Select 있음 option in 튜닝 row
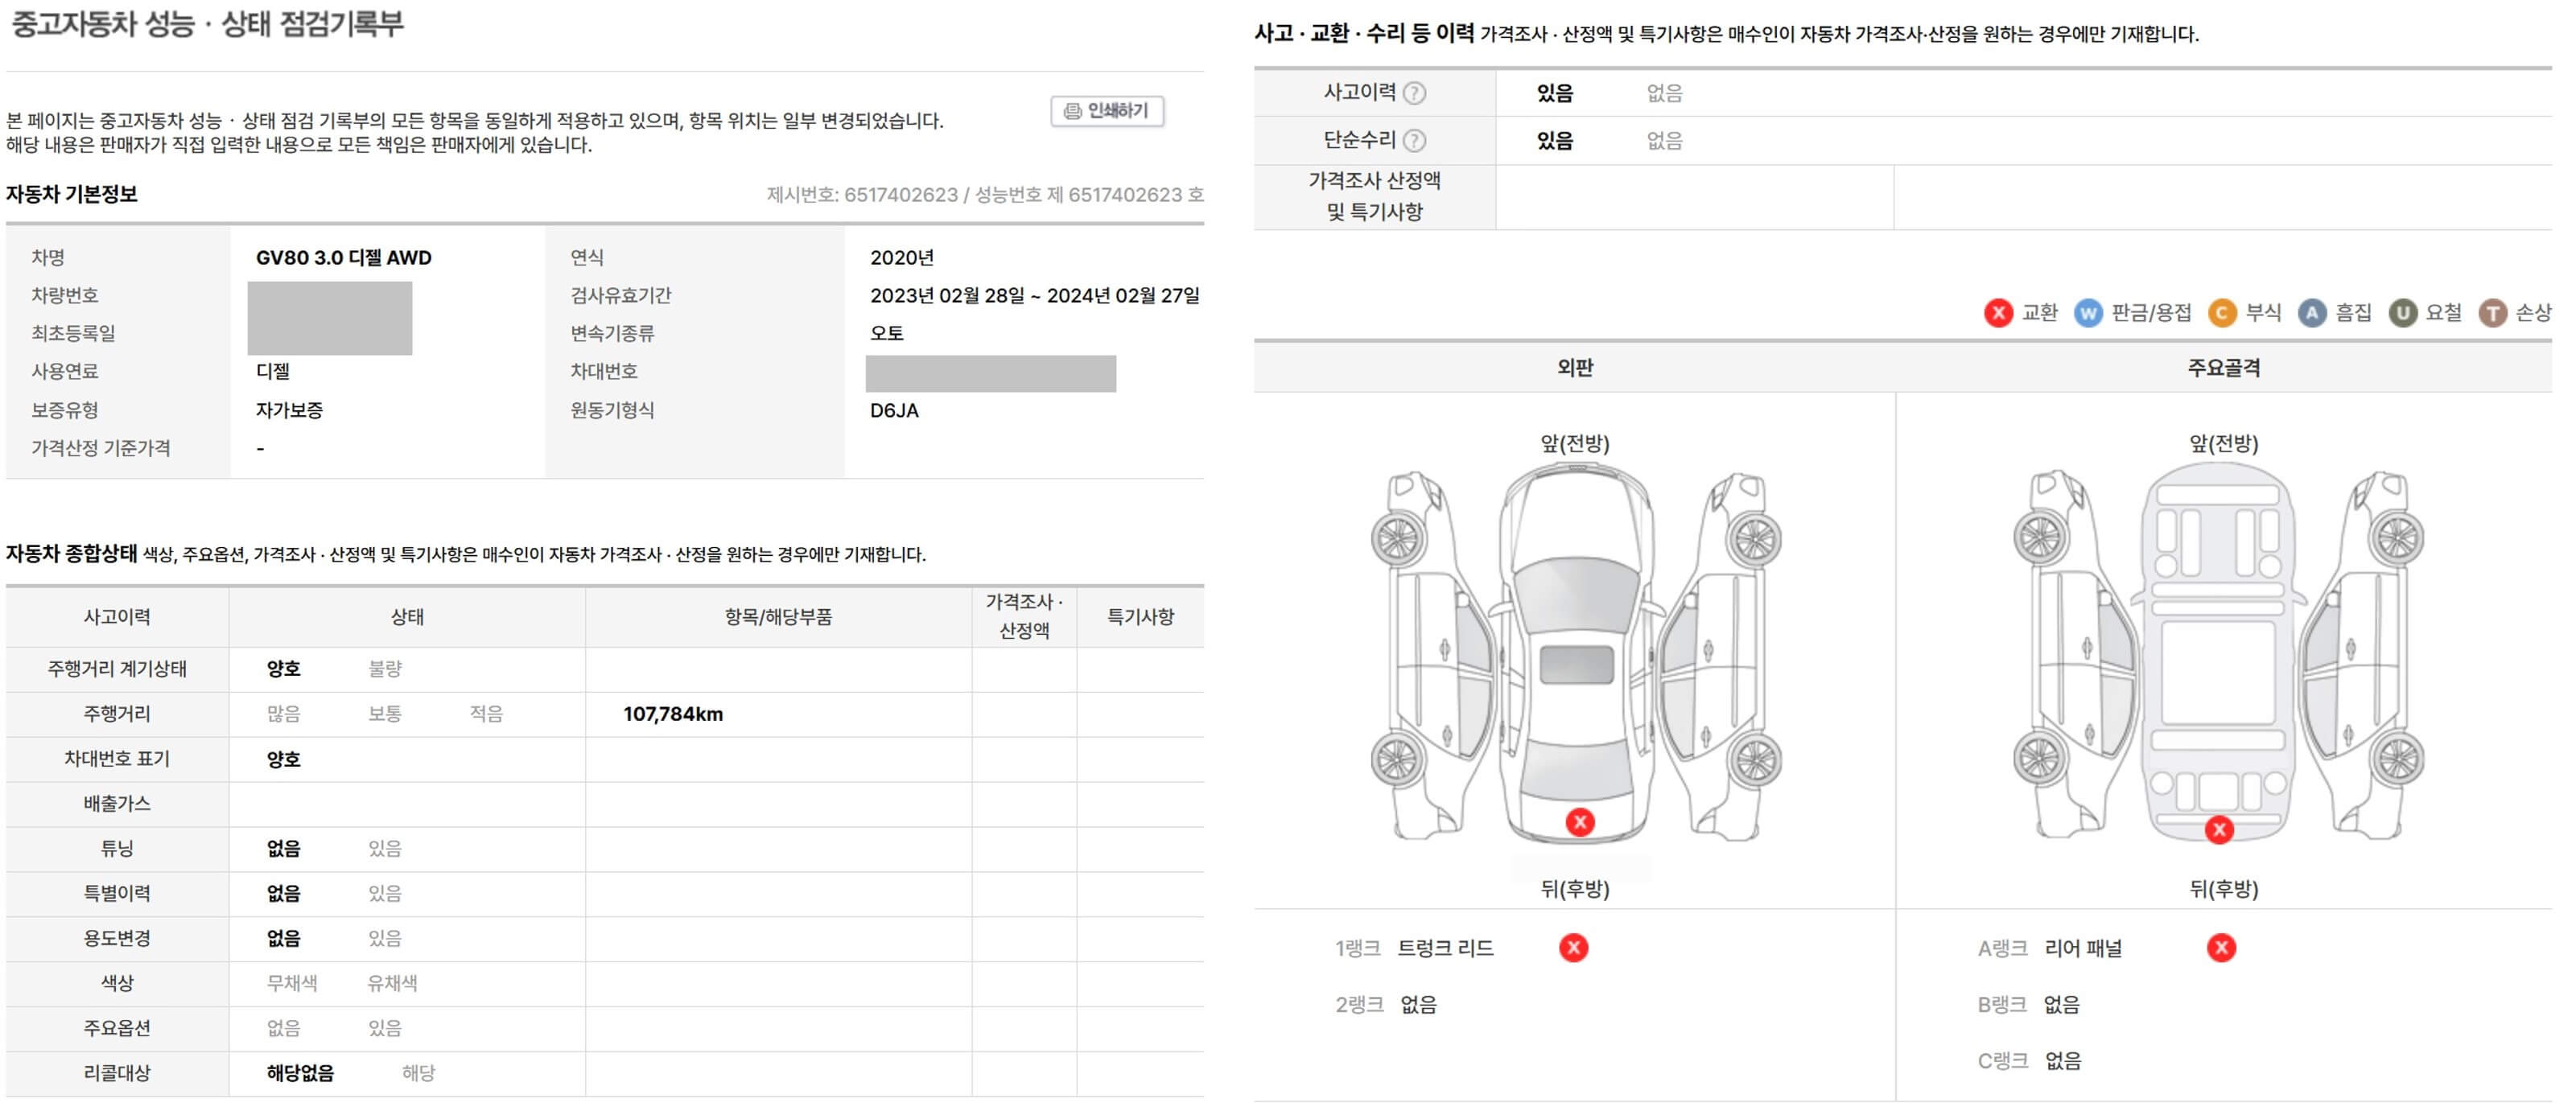Screen dimensions: 2576x1103 (x=385, y=849)
